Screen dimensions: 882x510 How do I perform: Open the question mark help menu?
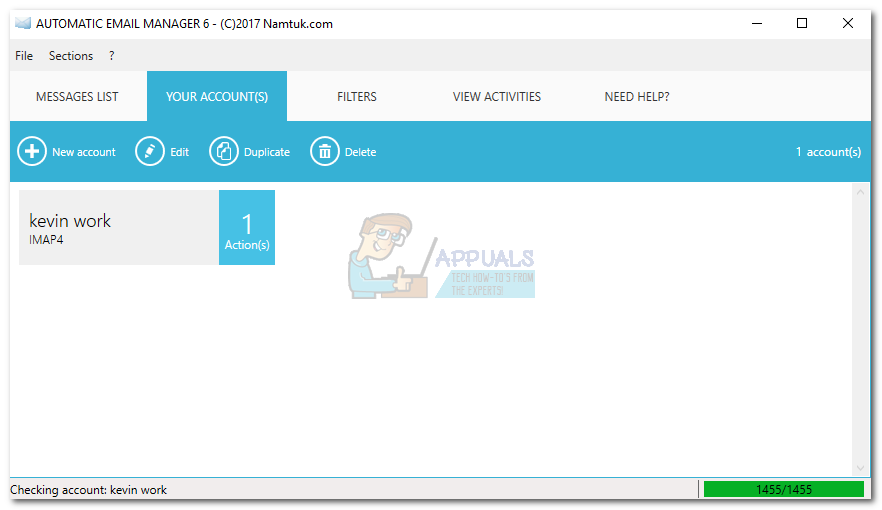point(111,56)
